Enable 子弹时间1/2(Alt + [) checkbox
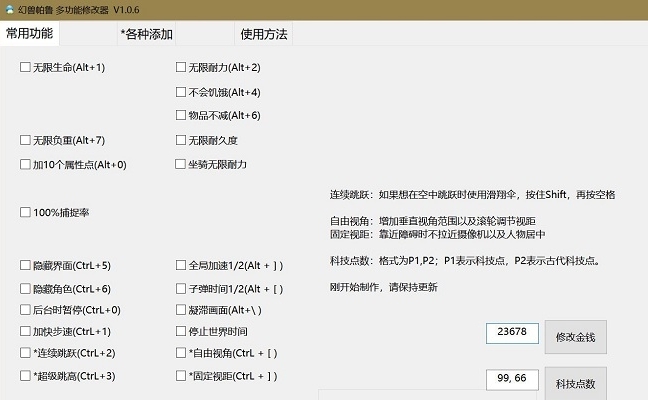648x400 pixels. coord(181,288)
